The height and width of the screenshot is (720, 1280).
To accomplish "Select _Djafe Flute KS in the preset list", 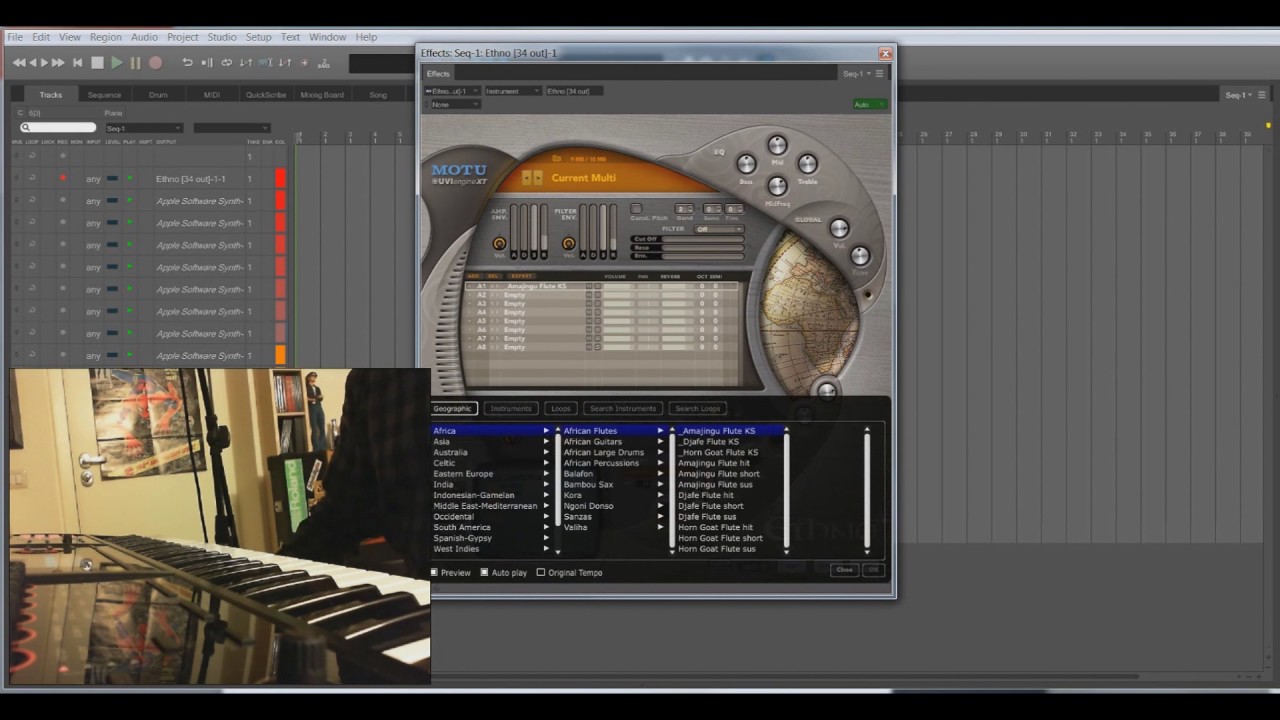I will pos(708,442).
